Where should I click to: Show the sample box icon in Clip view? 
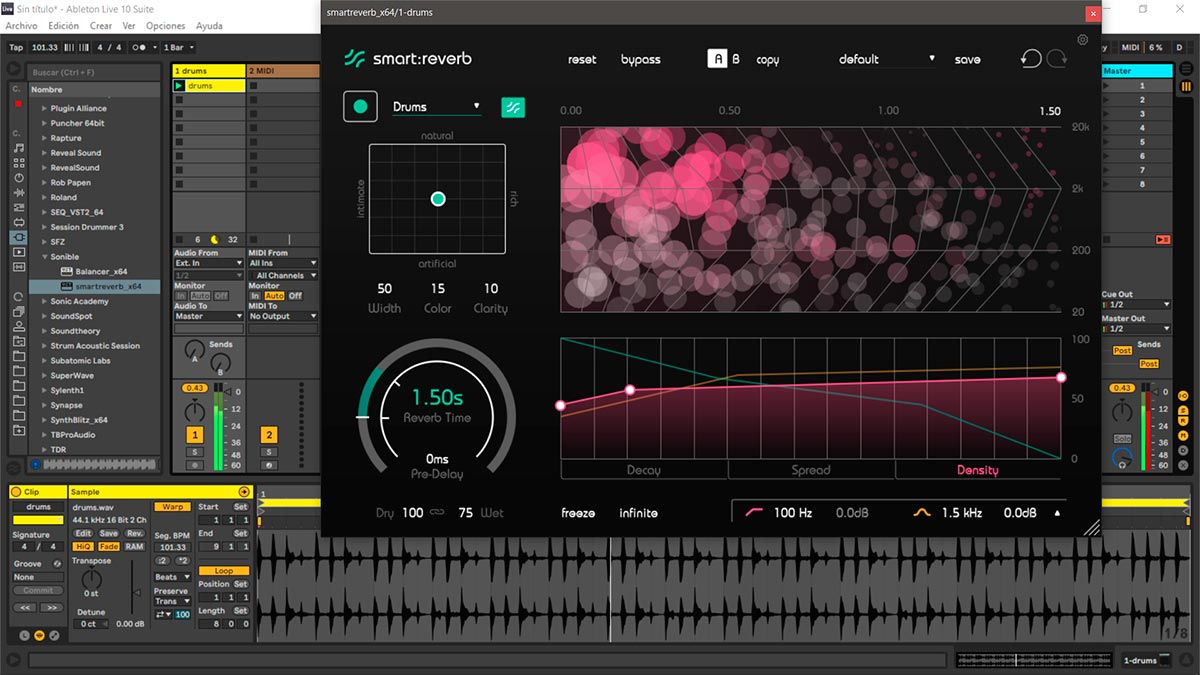click(39, 635)
